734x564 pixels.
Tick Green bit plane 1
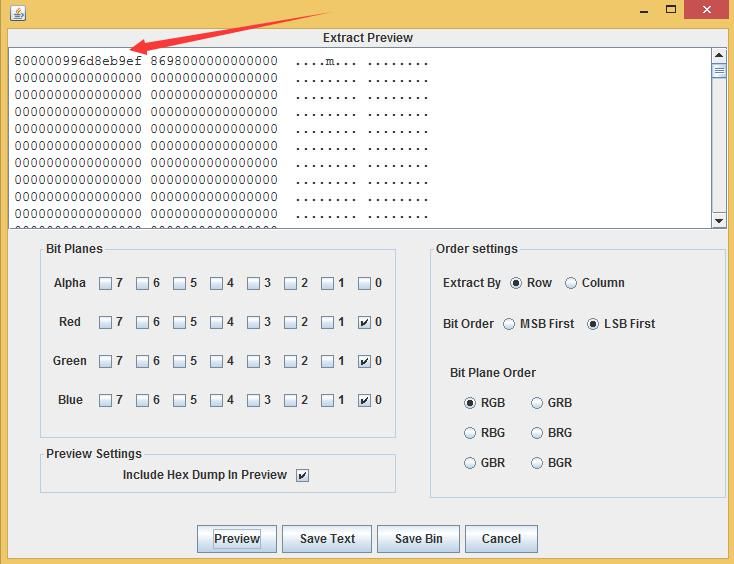[327, 361]
